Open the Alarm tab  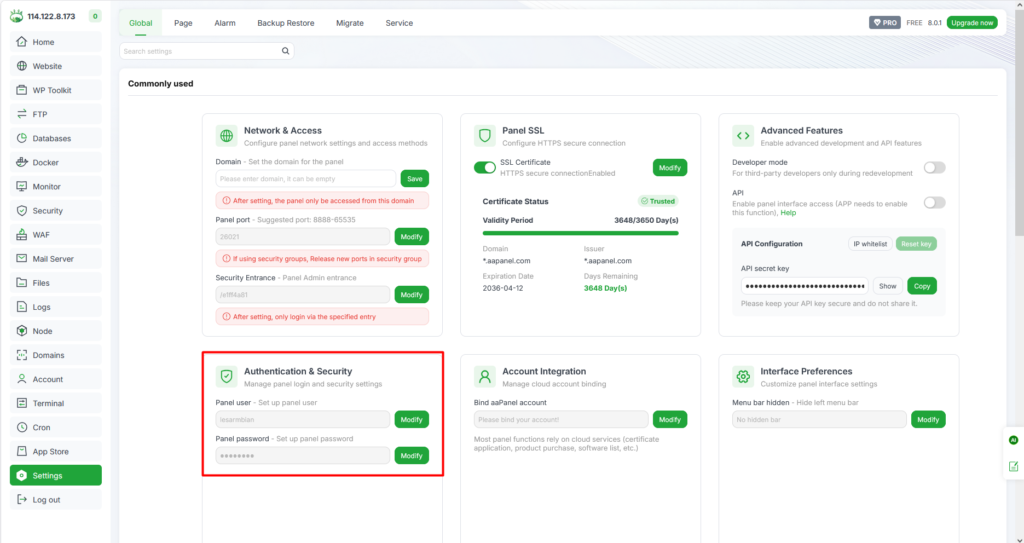tap(225, 23)
